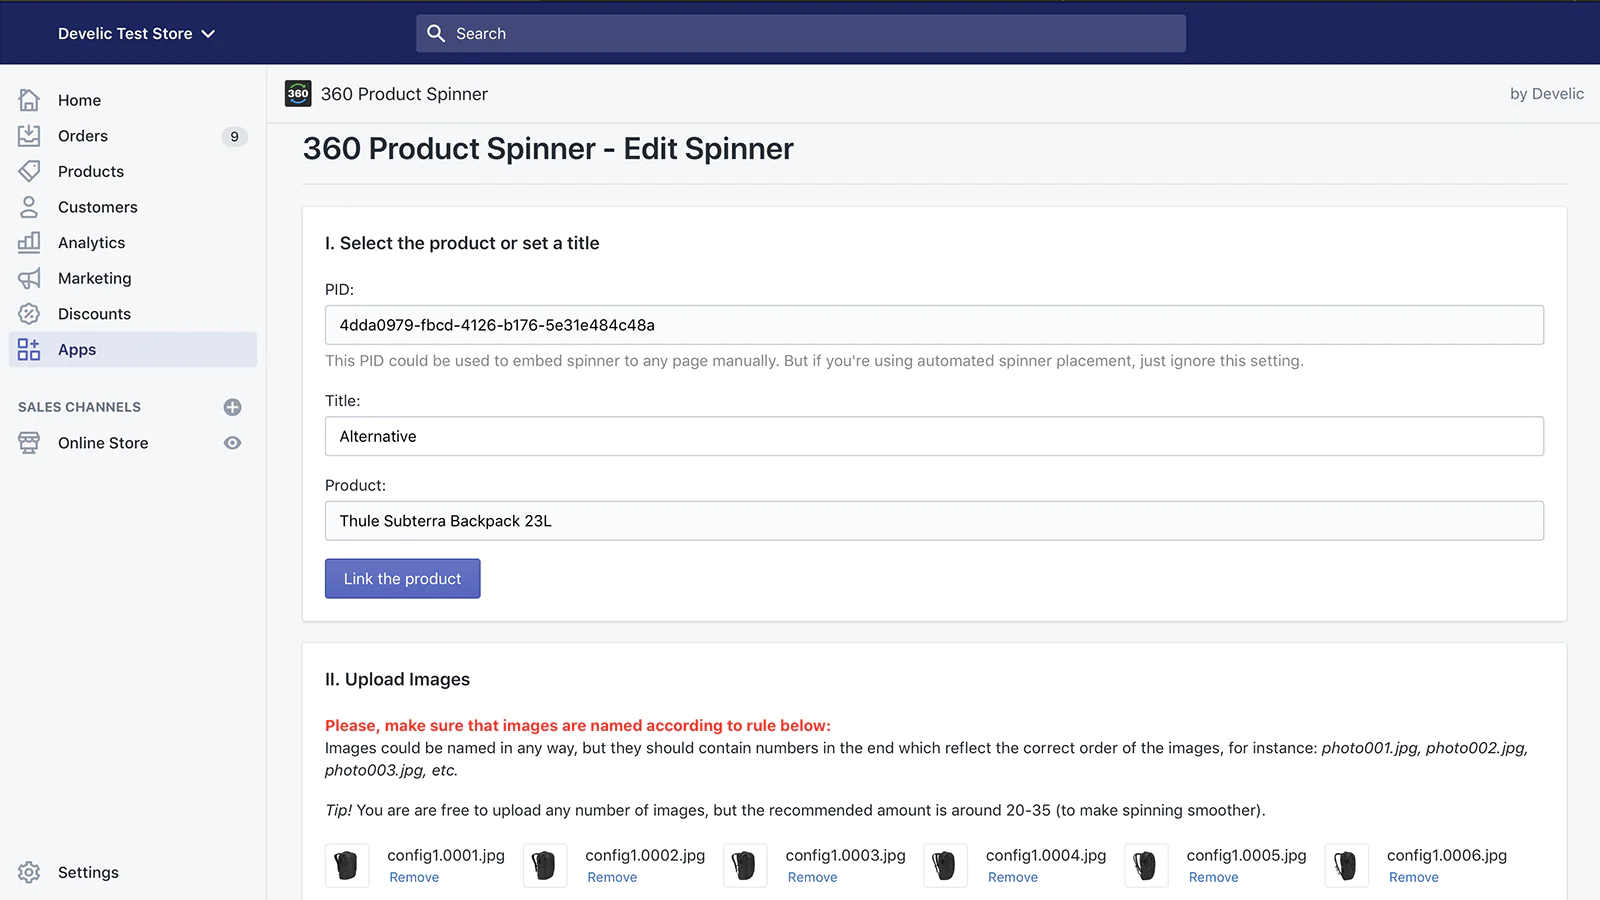Viewport: 1600px width, 900px height.
Task: Add a sales channel with plus icon
Action: [232, 407]
